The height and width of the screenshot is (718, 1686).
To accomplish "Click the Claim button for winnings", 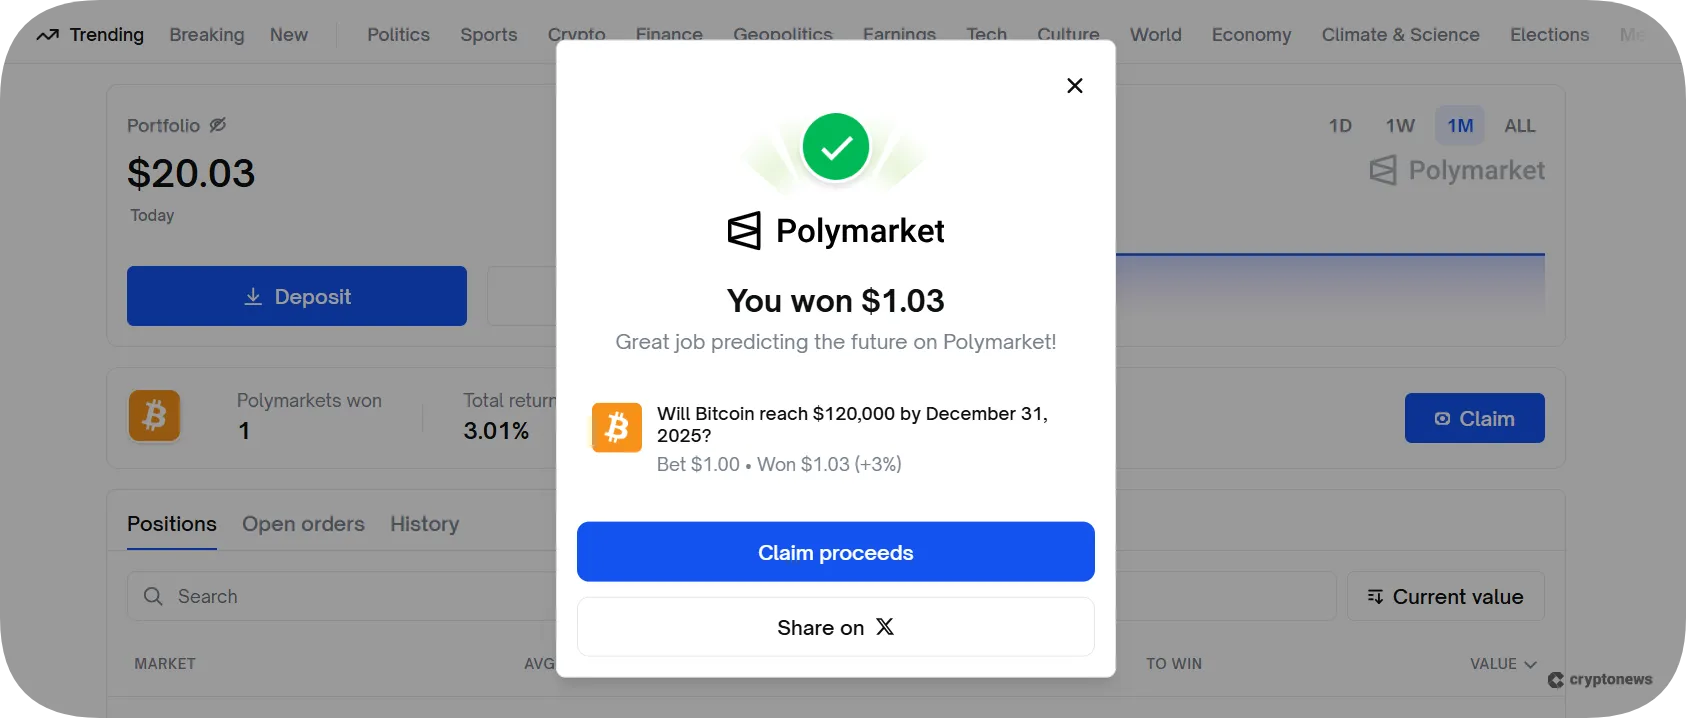I will [1474, 418].
